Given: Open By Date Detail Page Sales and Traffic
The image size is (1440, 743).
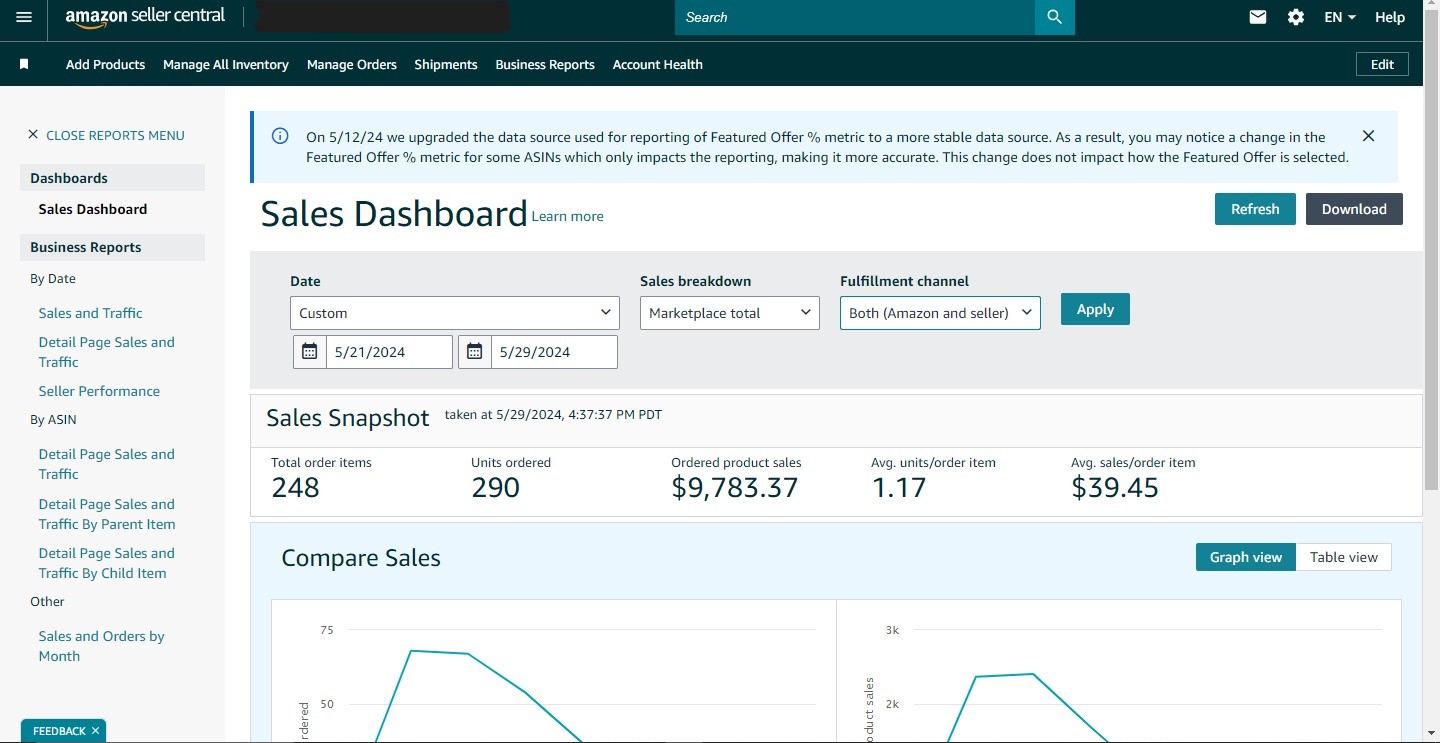Looking at the screenshot, I should [x=106, y=352].
